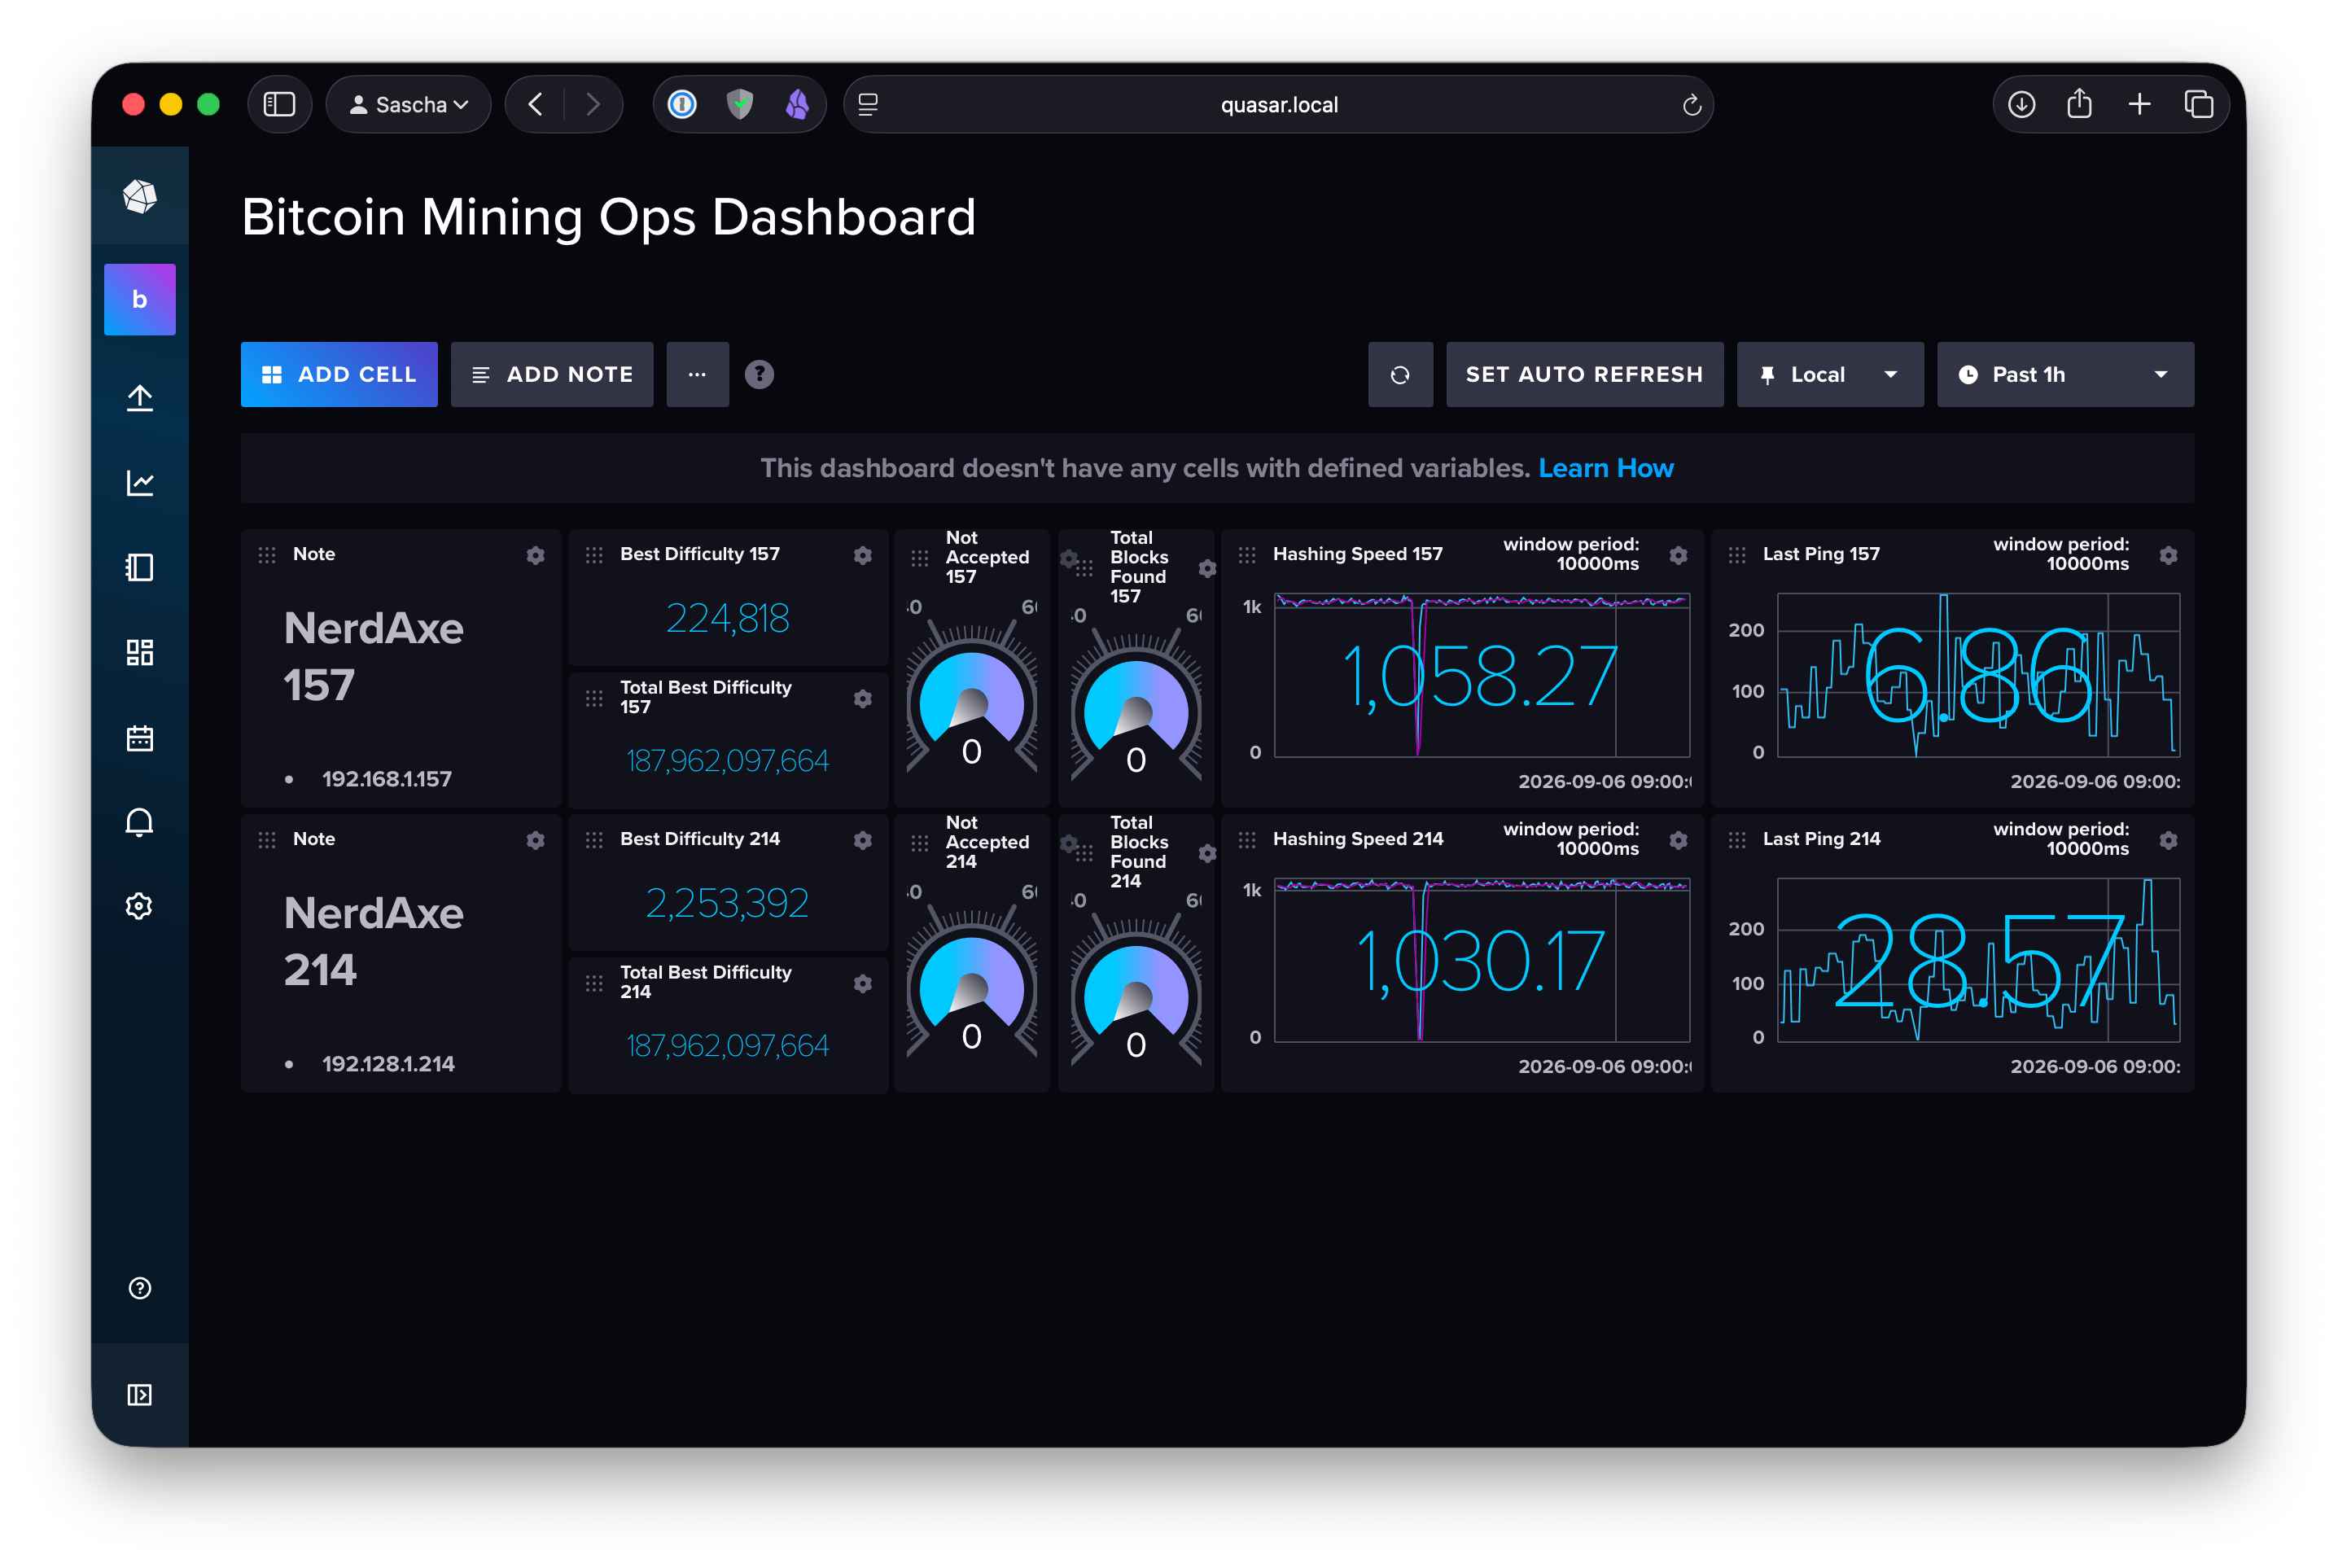Open the three-dots more options menu
2338x1568 pixels.
coord(697,374)
